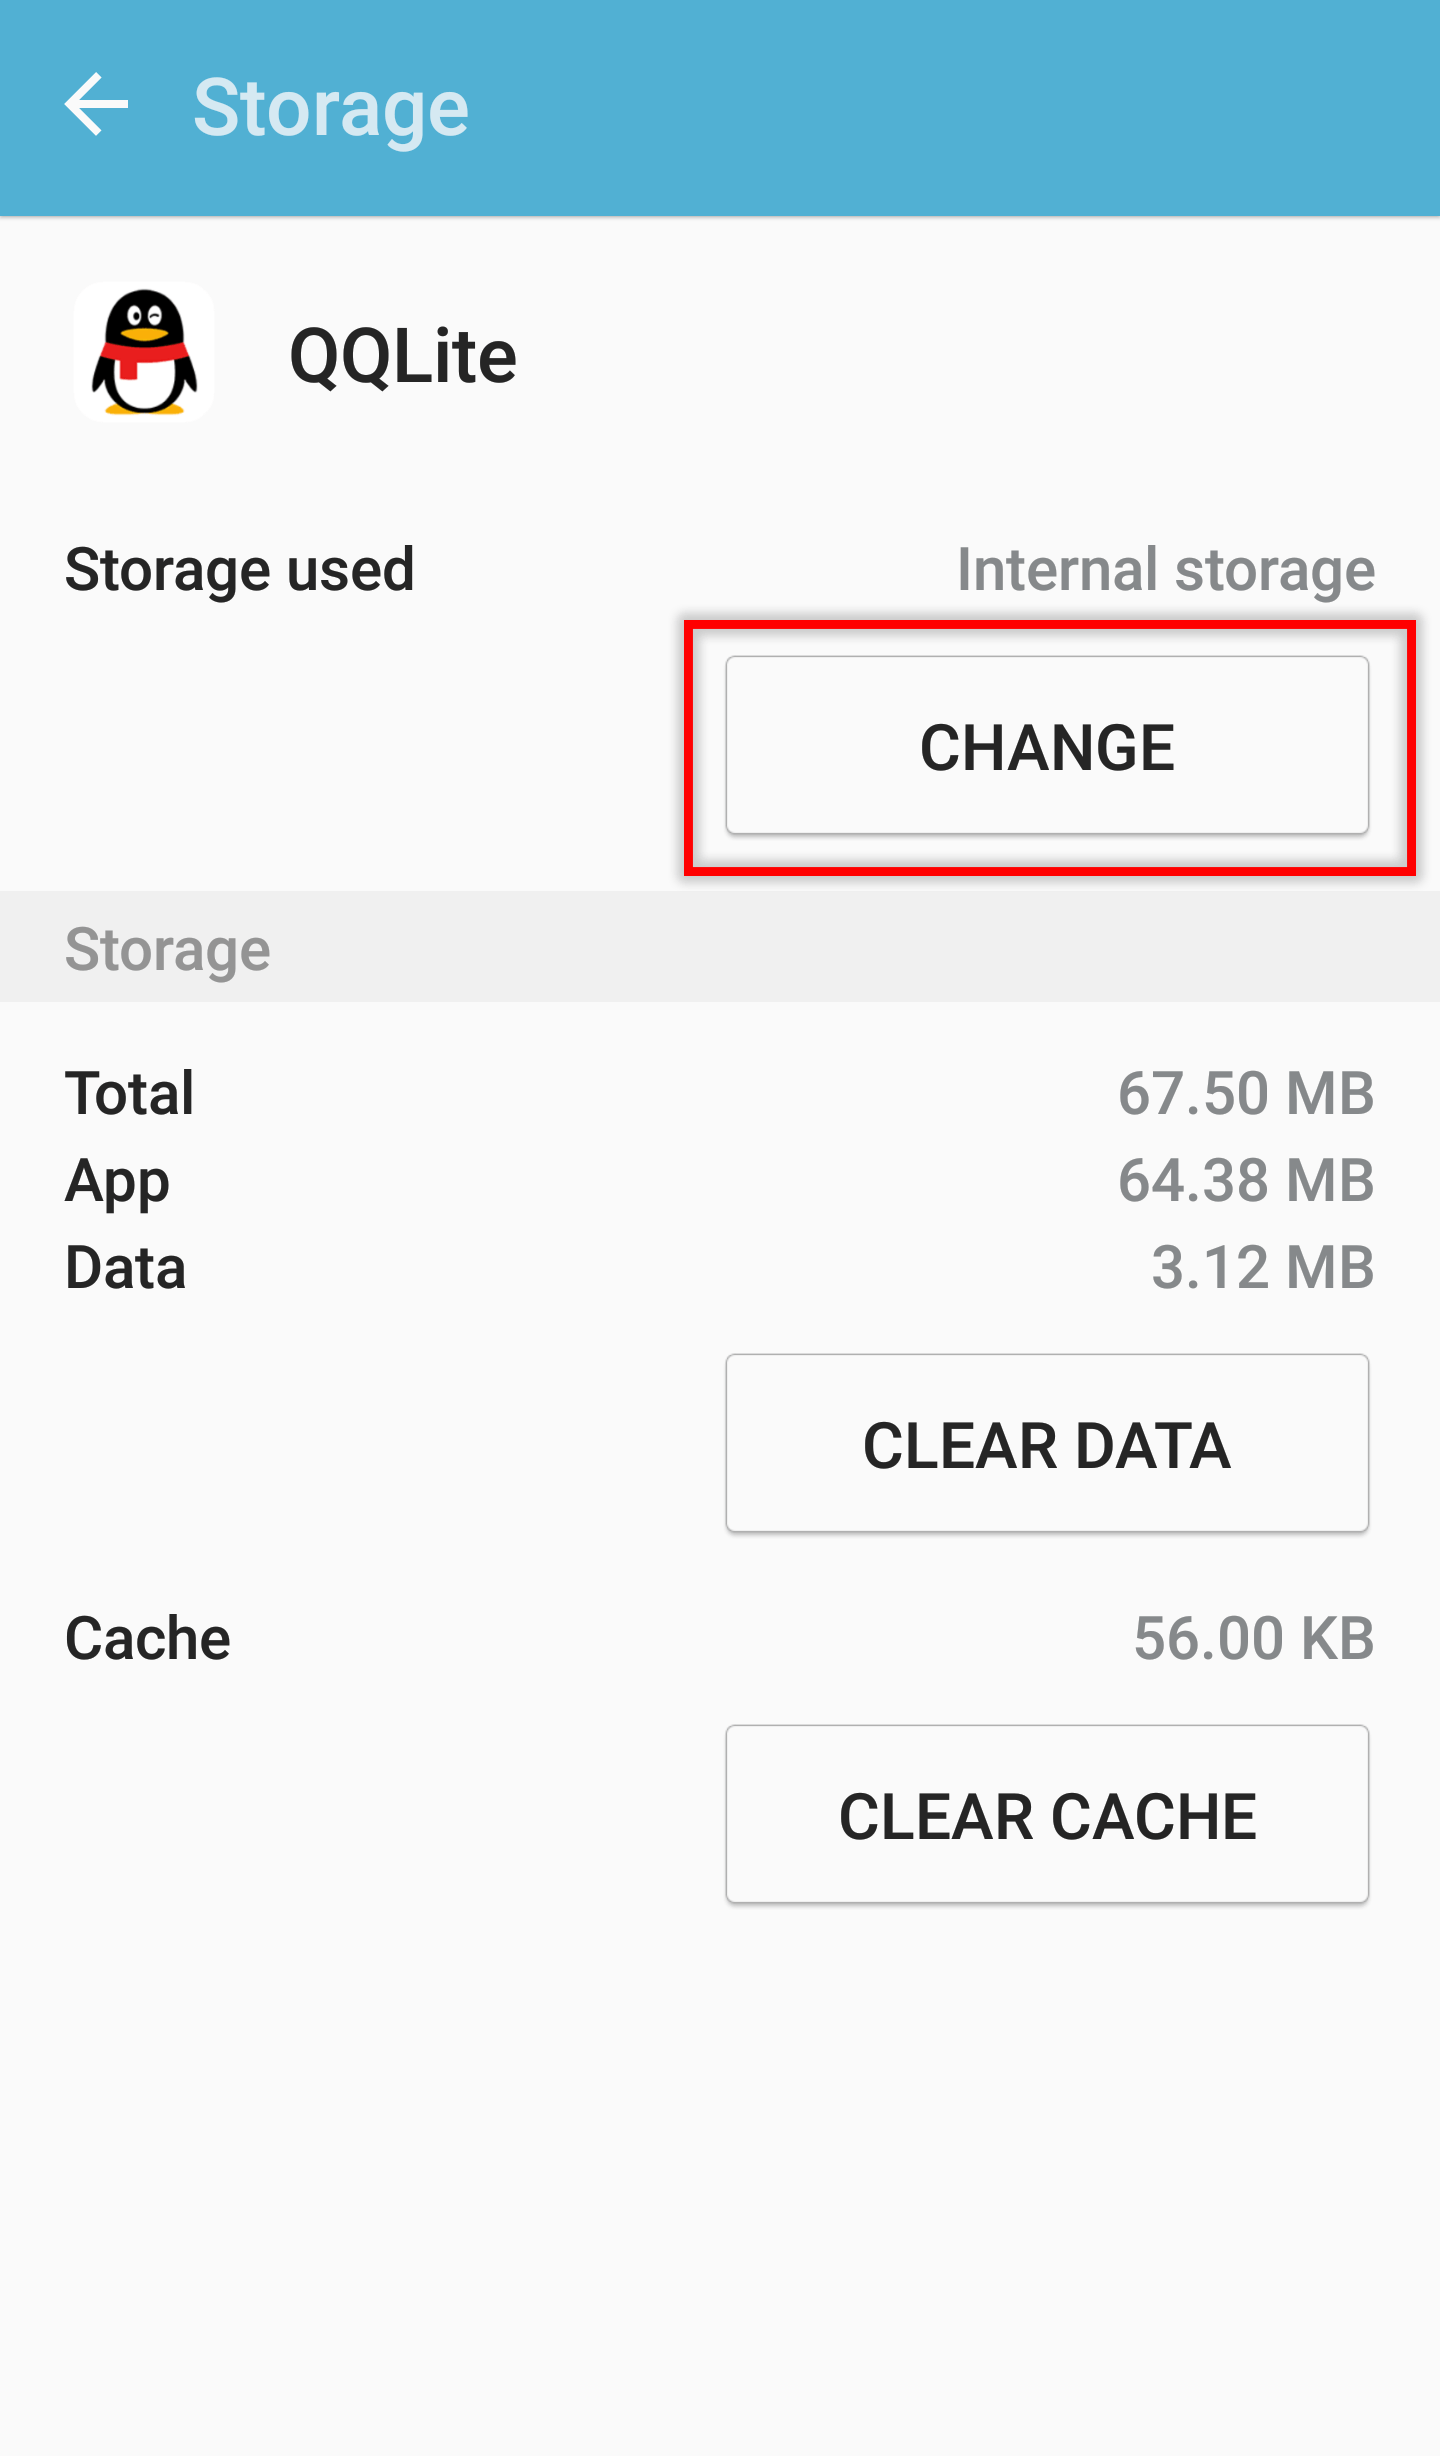This screenshot has width=1440, height=2456.
Task: Tap the back arrow in header
Action: click(97, 105)
